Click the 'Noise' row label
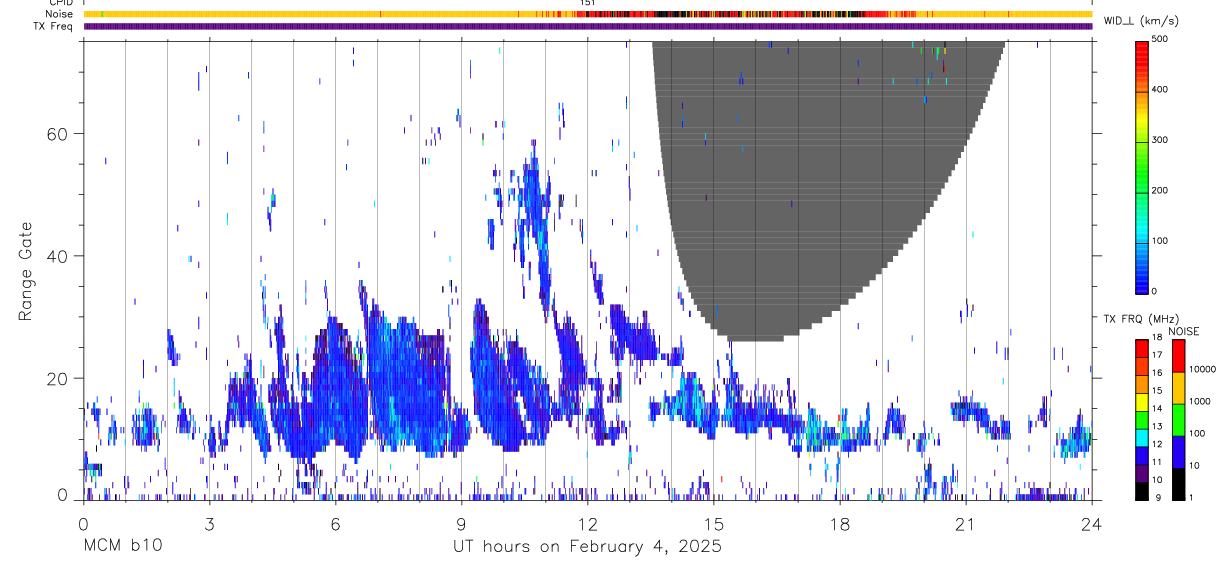The height and width of the screenshot is (567, 1228). [x=59, y=14]
